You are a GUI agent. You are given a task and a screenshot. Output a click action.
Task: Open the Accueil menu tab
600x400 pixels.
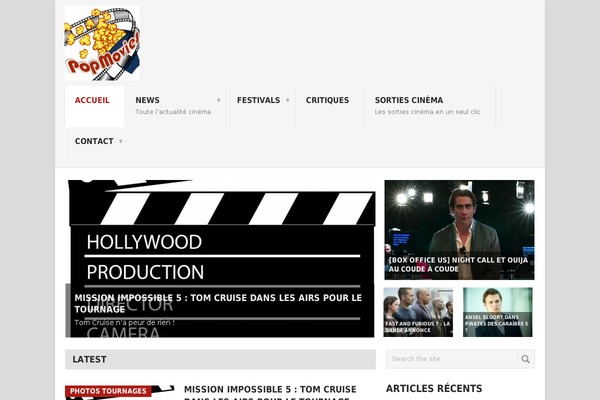point(95,106)
